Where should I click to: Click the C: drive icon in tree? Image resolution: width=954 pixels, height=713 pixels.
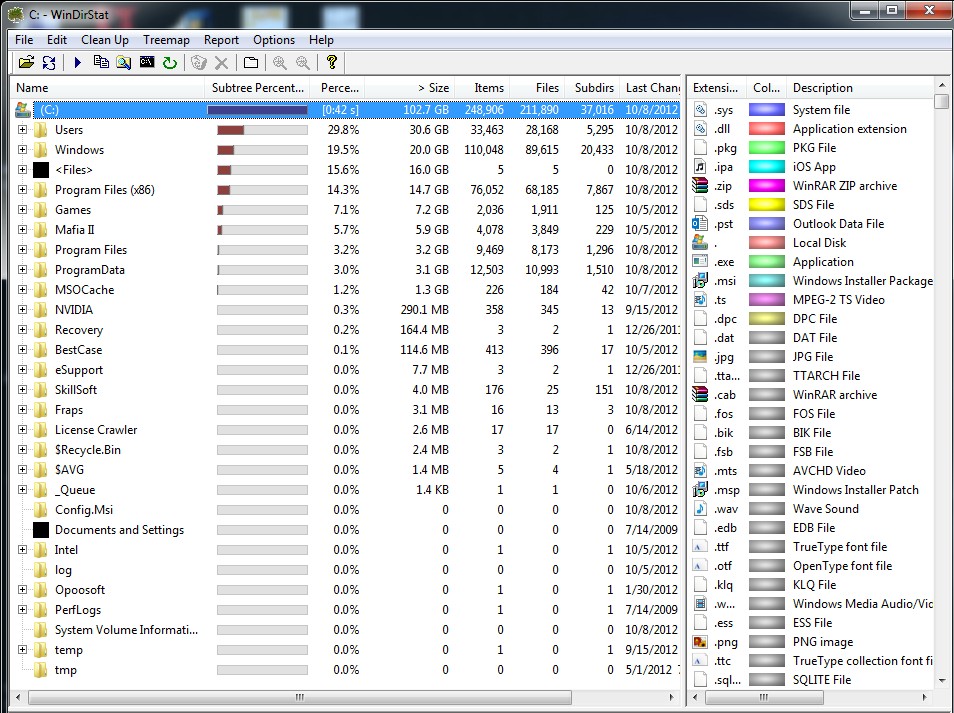point(23,110)
